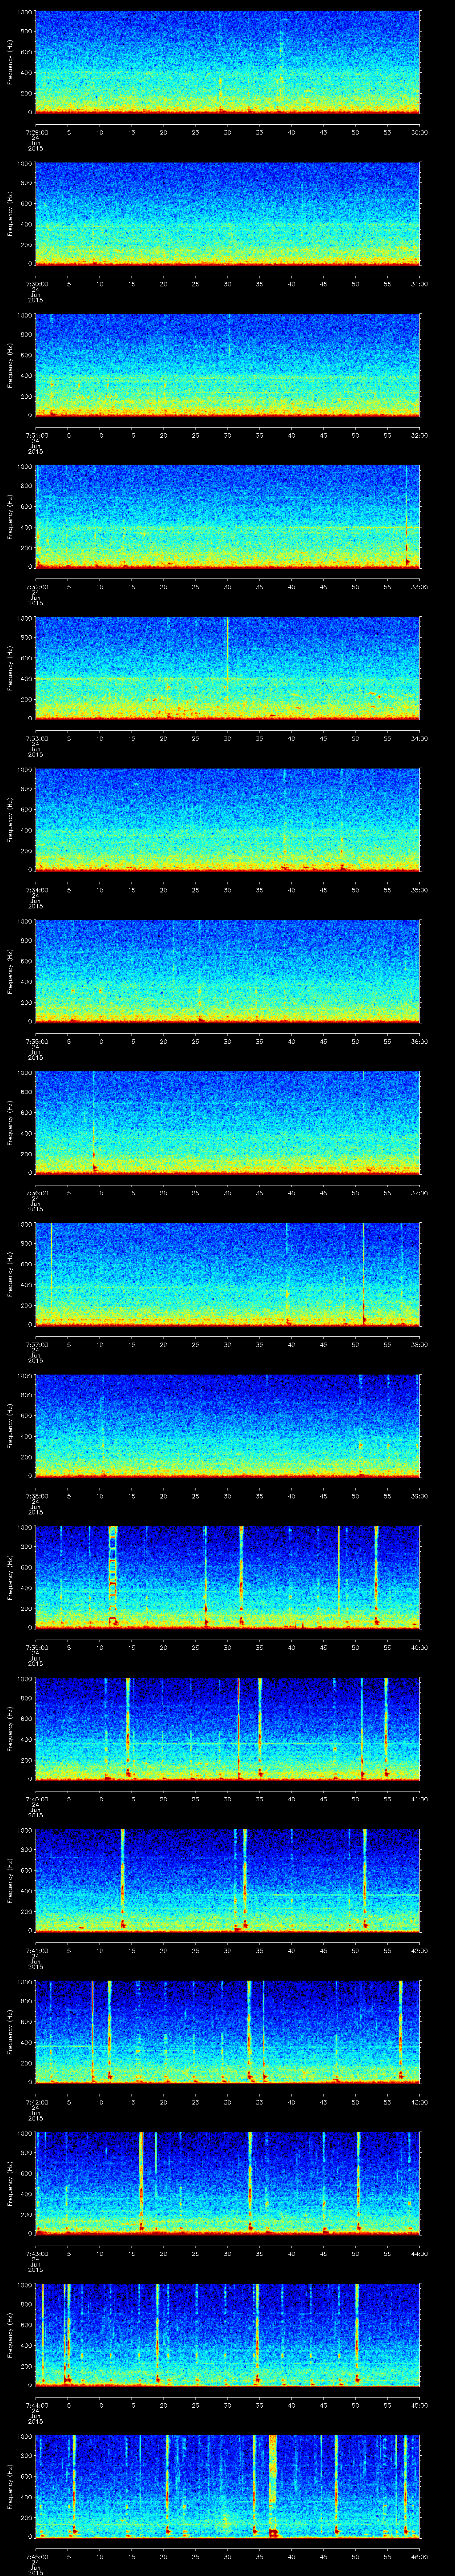Click the 42:00 end time label

[x=420, y=1949]
